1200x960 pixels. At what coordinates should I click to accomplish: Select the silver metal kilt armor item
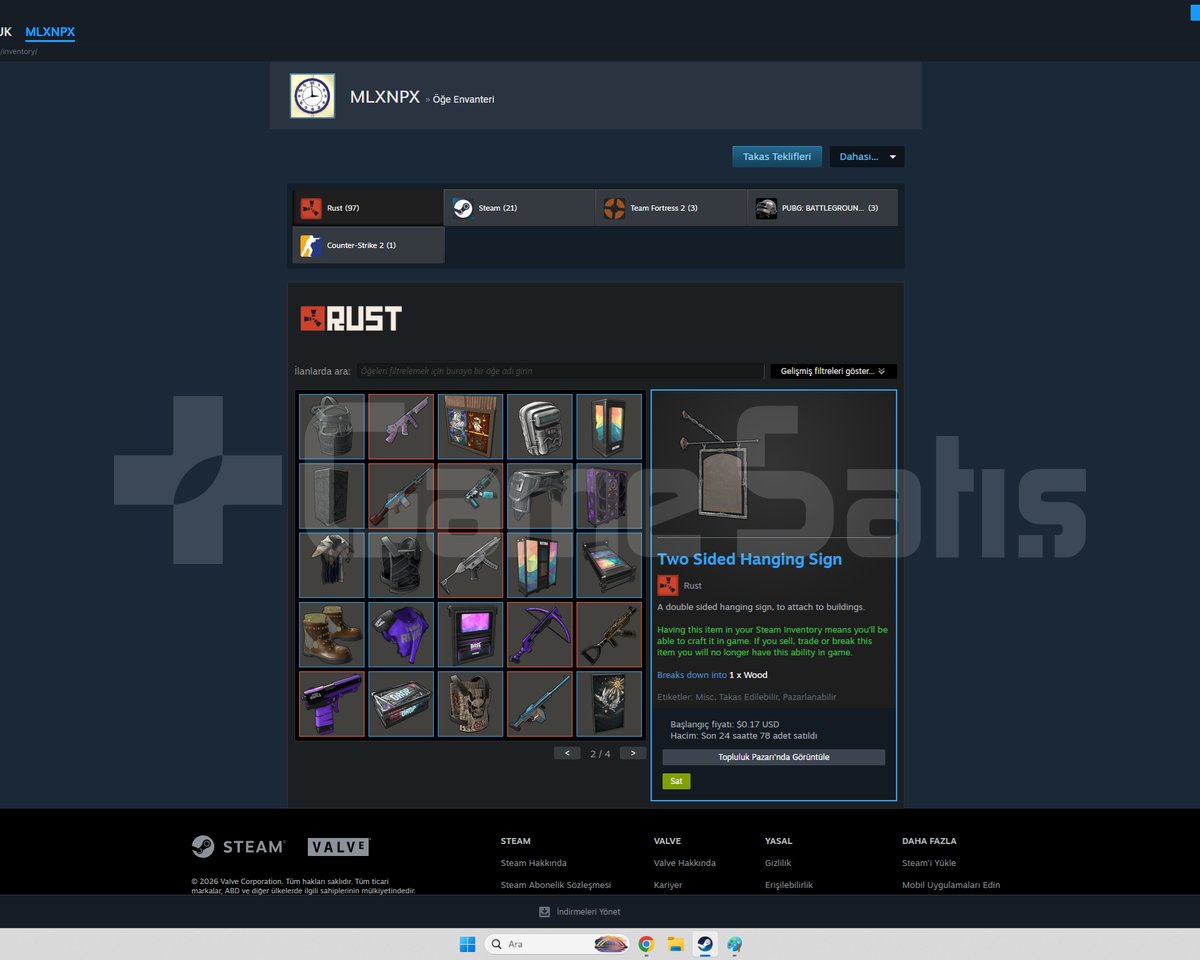[x=540, y=496]
